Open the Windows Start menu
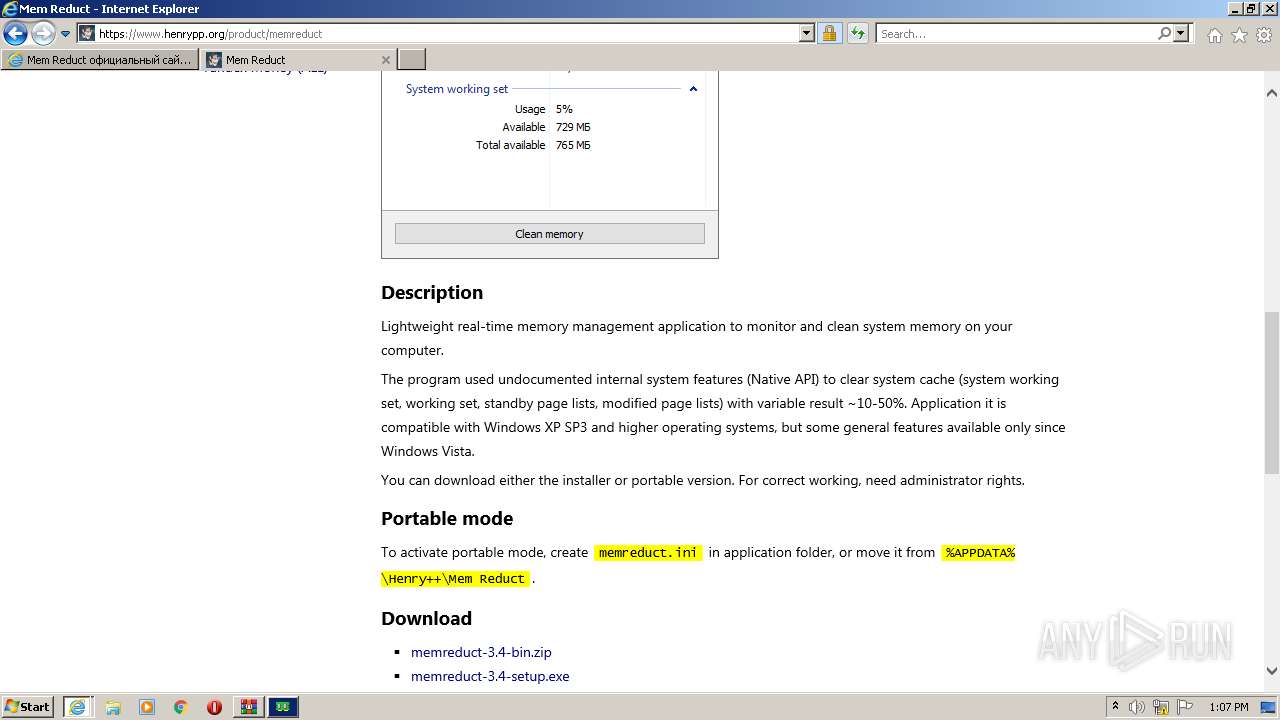 pyautogui.click(x=28, y=707)
